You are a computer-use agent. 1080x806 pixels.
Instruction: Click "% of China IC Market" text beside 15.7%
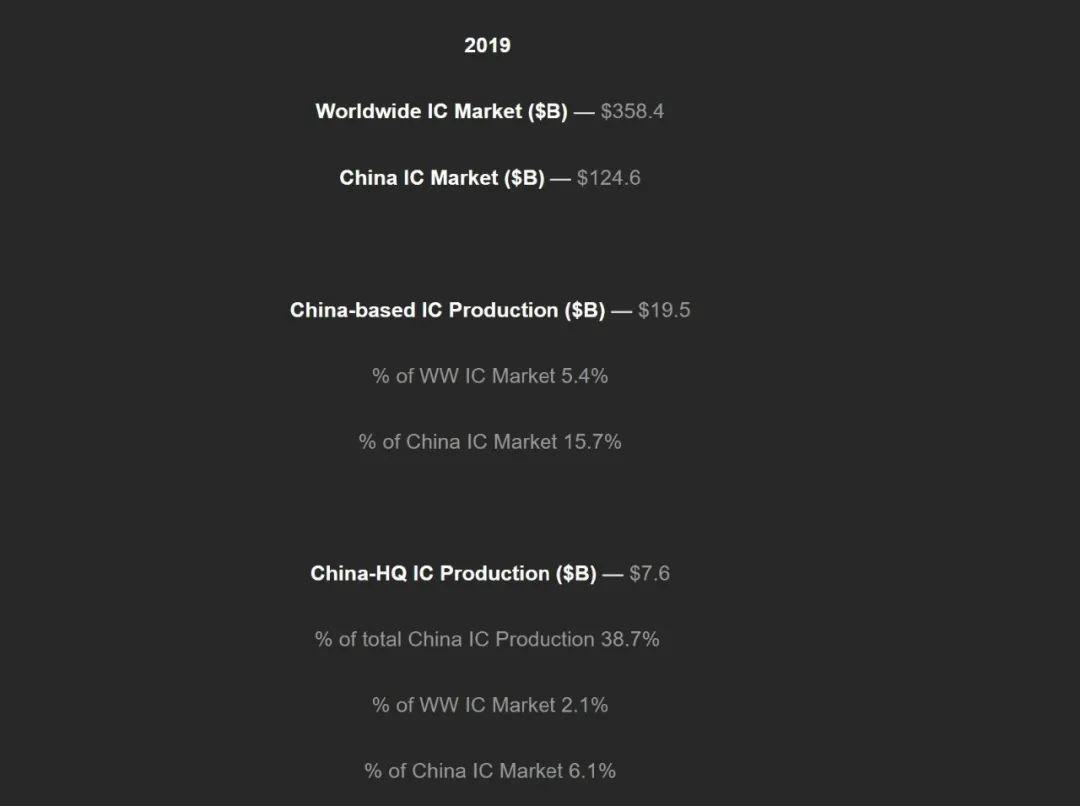tap(458, 442)
